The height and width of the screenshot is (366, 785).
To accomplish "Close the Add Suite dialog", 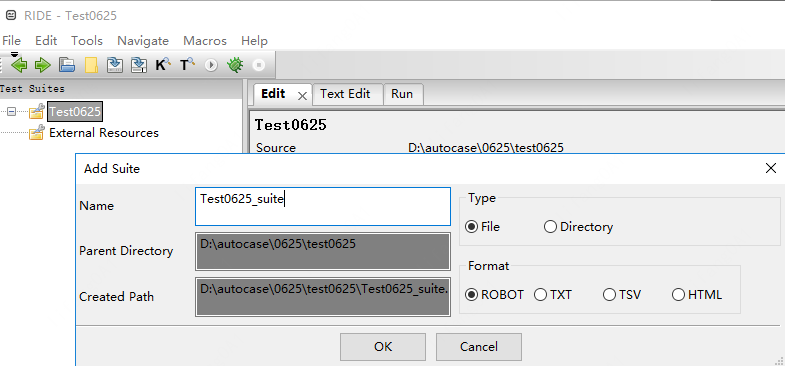I will [x=771, y=168].
